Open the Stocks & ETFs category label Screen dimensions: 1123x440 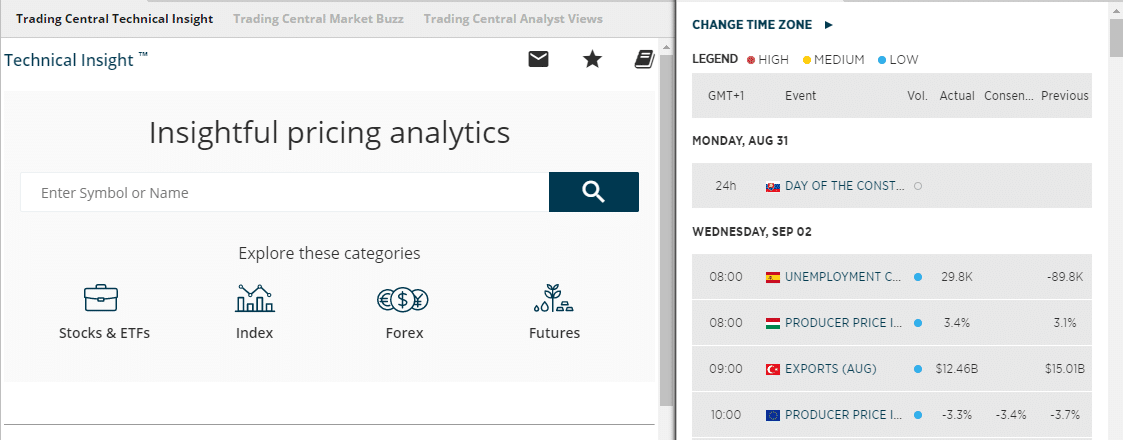pos(105,333)
